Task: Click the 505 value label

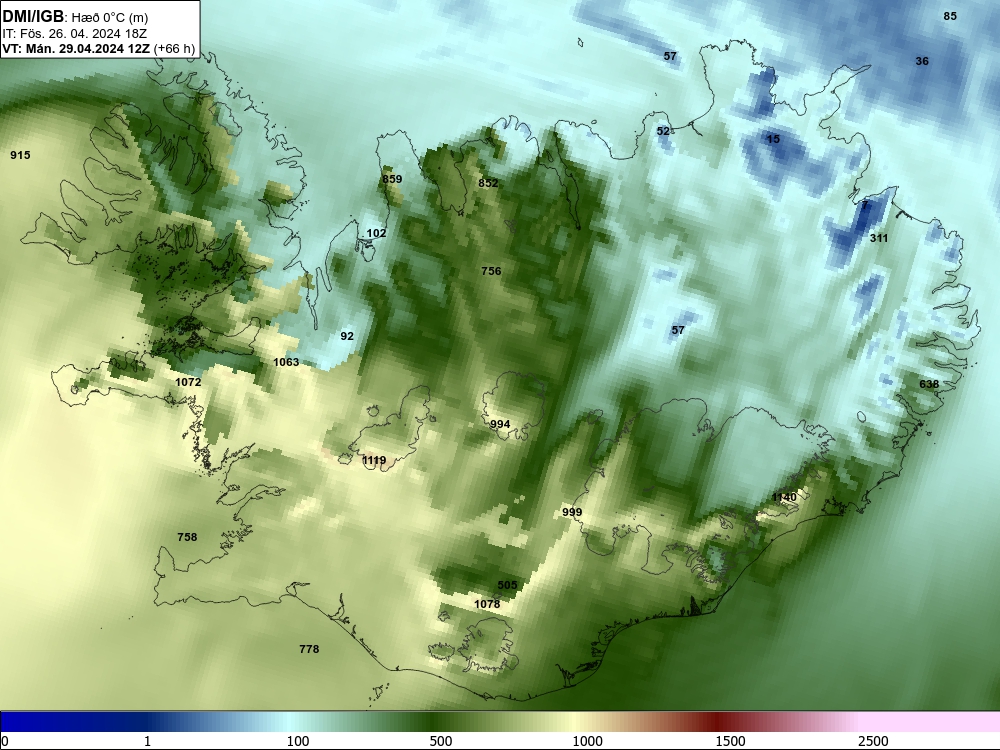Action: 507,585
